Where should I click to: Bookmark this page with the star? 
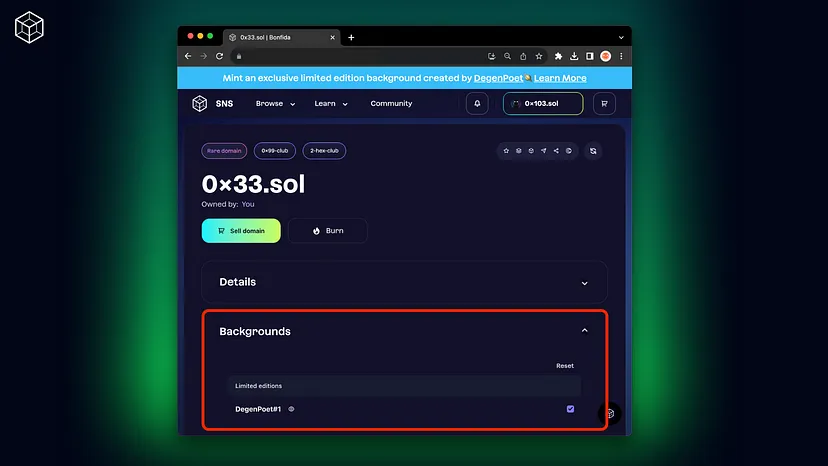coord(539,56)
